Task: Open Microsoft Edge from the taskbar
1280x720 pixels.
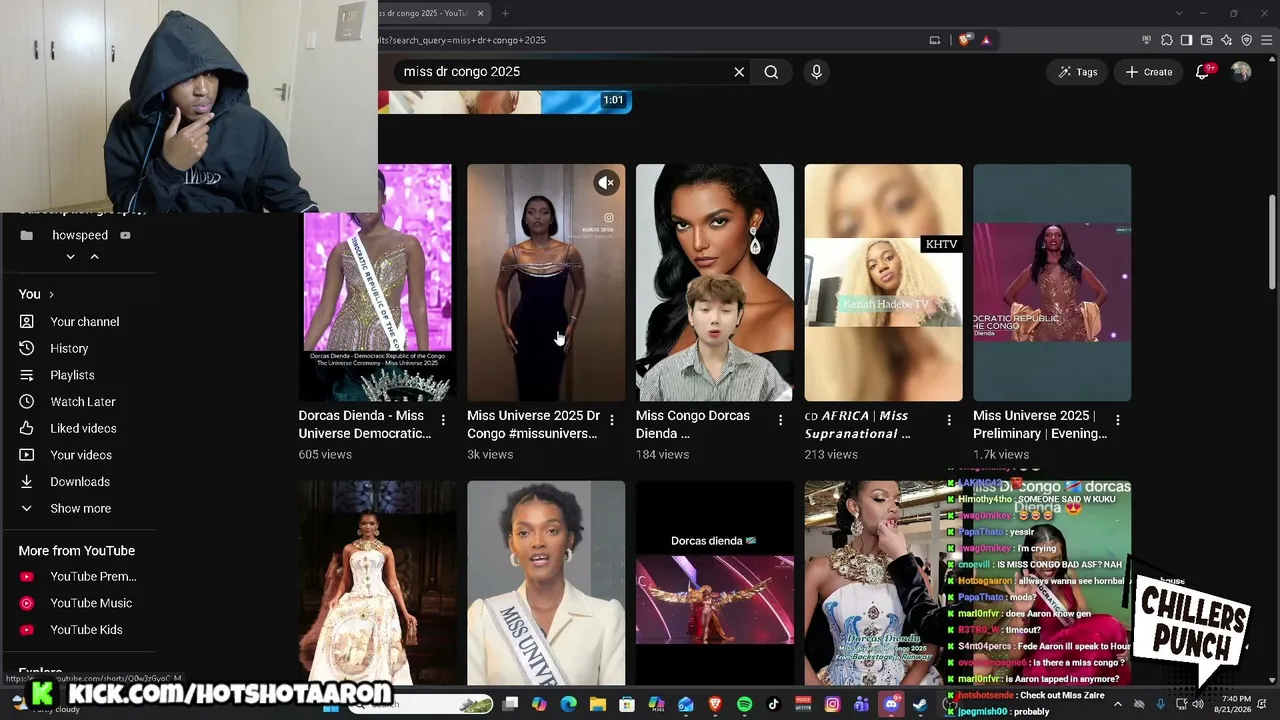Action: click(568, 705)
